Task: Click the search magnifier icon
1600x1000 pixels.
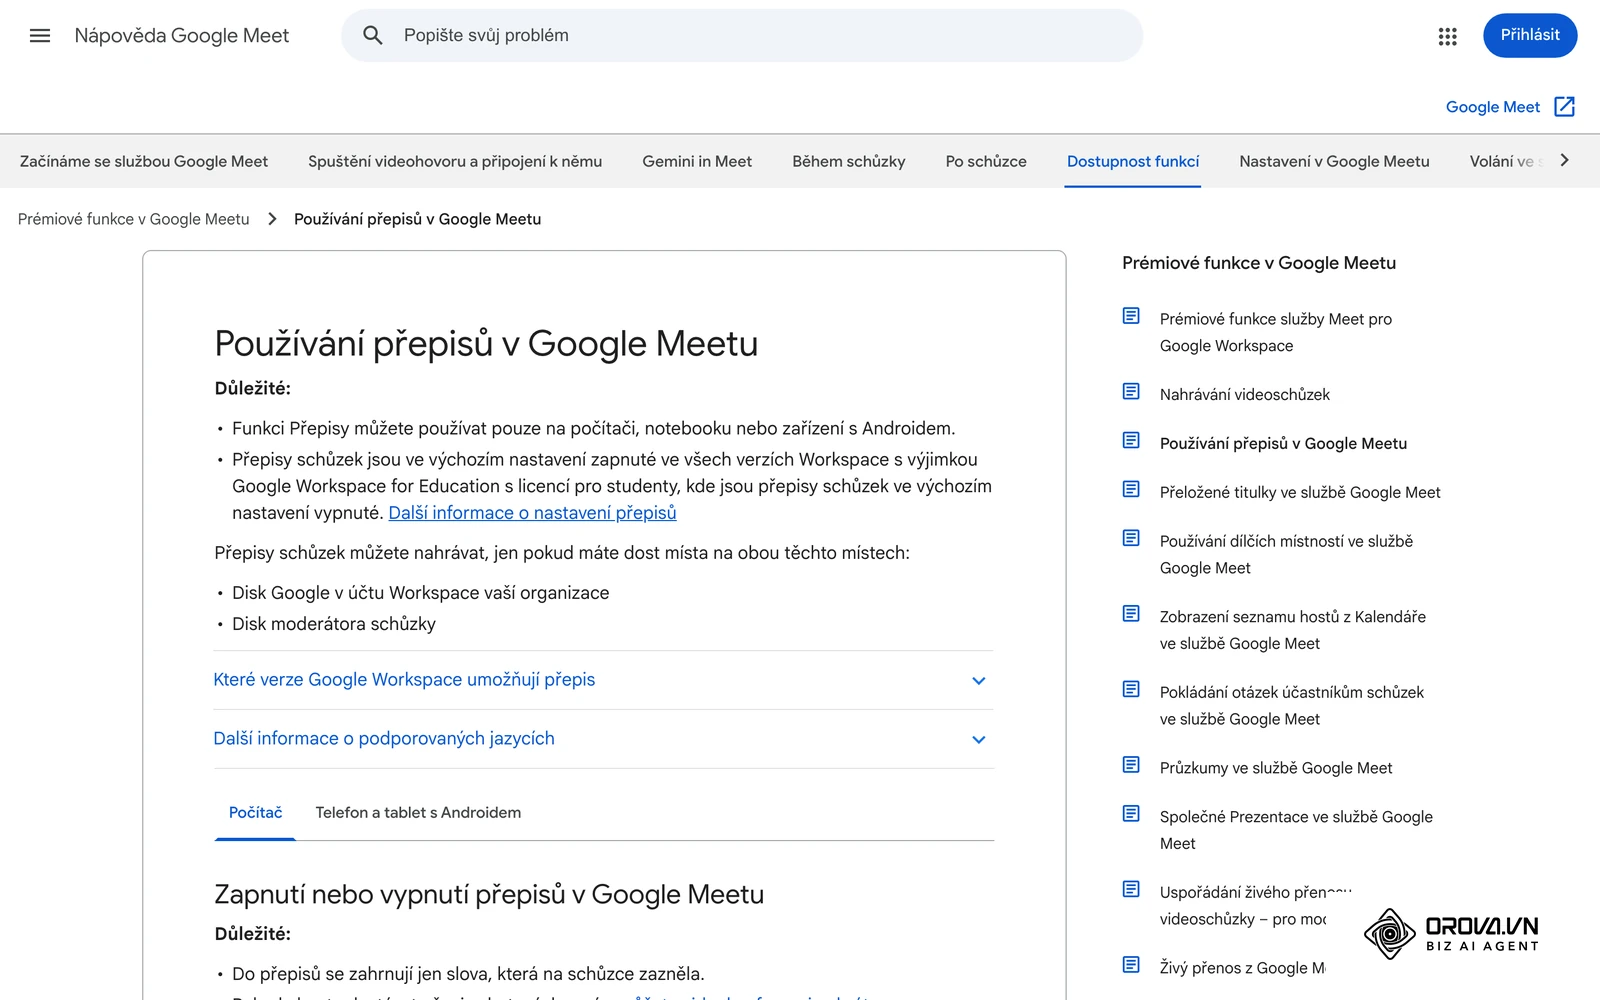Action: [373, 36]
